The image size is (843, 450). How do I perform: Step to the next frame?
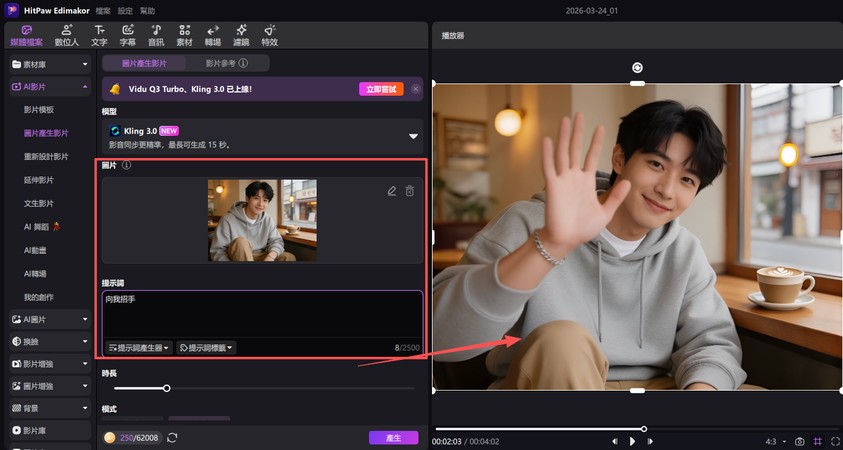pos(650,441)
